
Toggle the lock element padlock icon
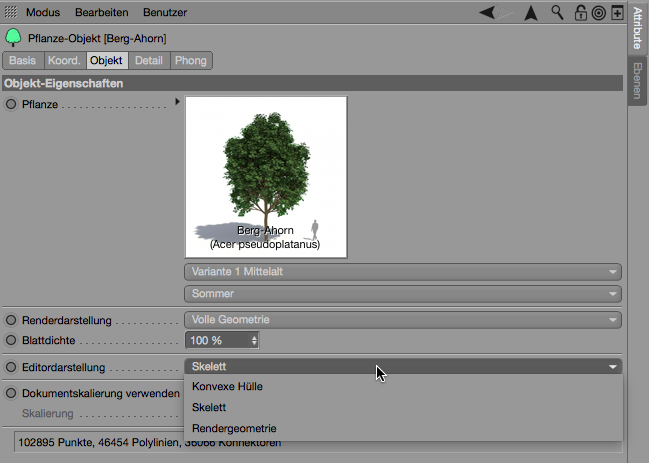tap(581, 13)
